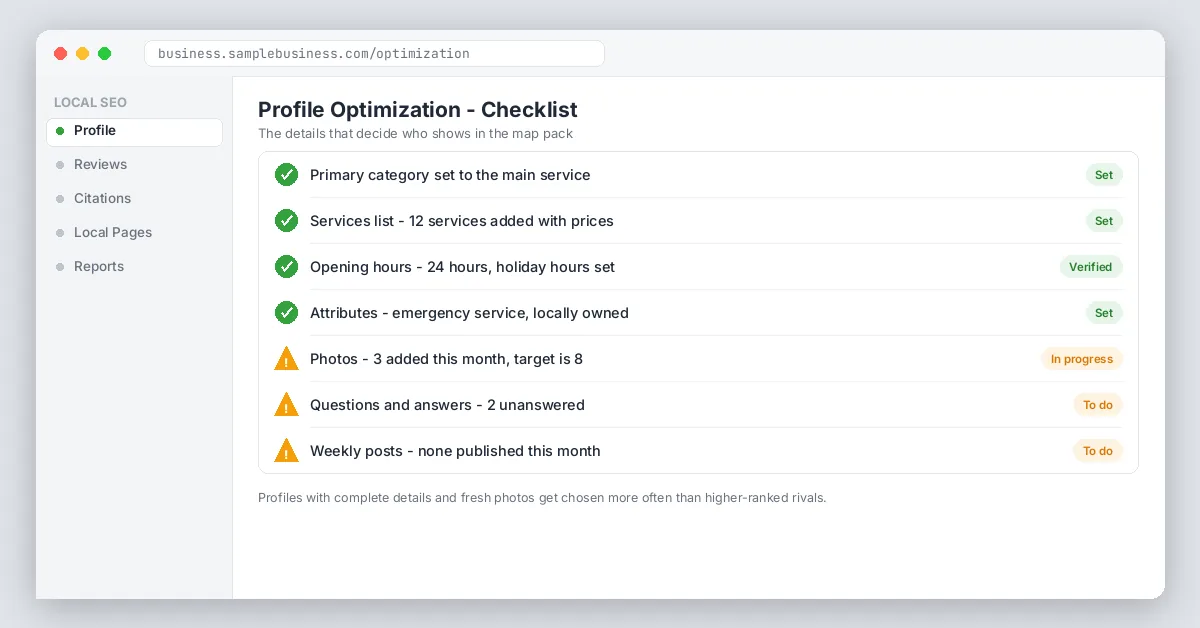Select 'Services list - 12 services added with prices'

coord(462,221)
